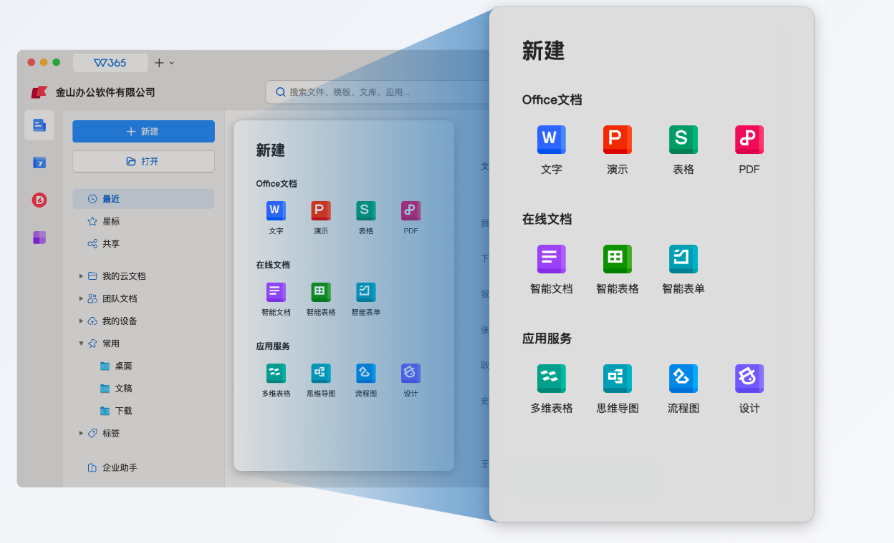Click the small 流程图 icon in the app window
This screenshot has height=543, width=894.
pyautogui.click(x=365, y=373)
